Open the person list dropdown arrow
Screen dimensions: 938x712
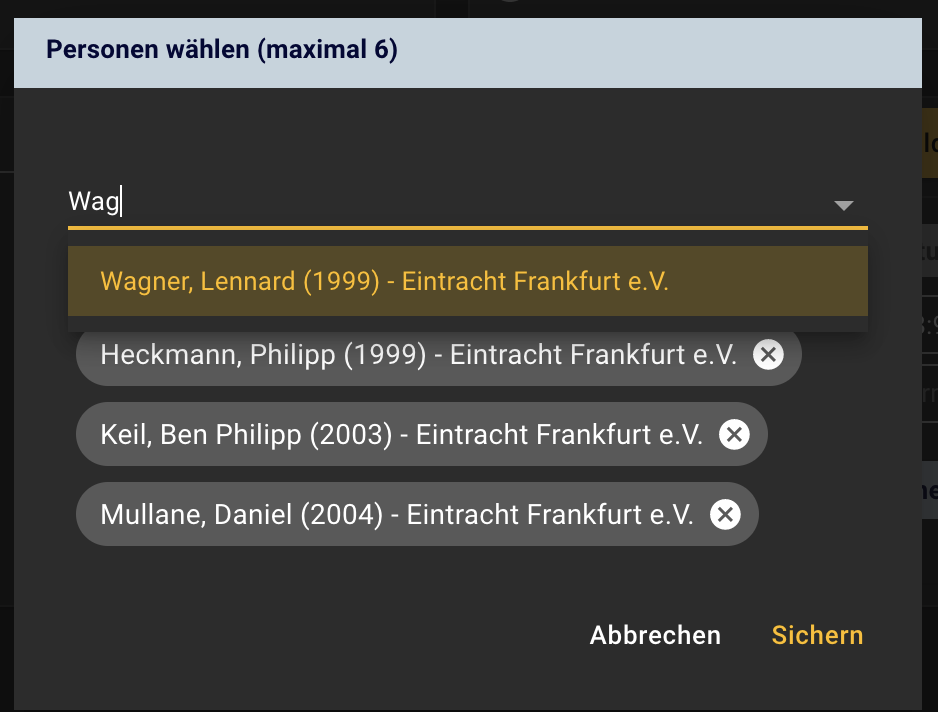coord(843,206)
